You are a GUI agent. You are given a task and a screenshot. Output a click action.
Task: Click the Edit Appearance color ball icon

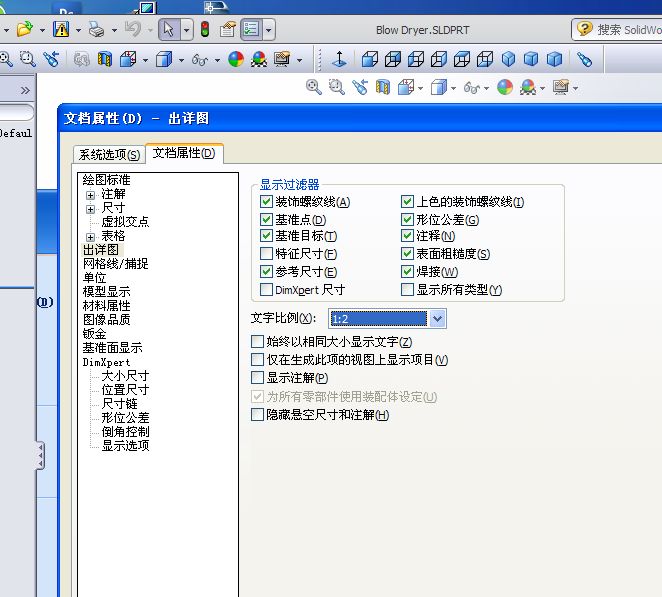coord(236,60)
